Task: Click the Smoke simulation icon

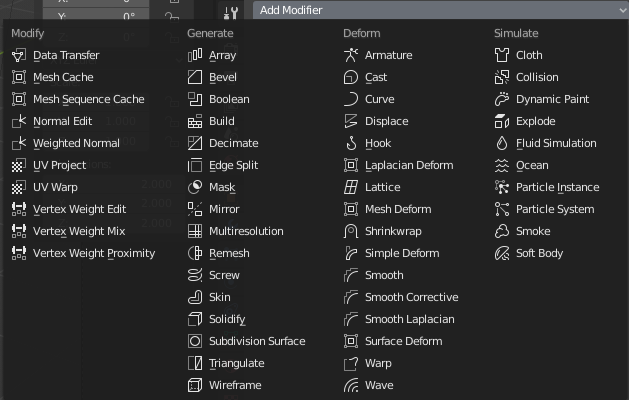Action: (x=502, y=231)
